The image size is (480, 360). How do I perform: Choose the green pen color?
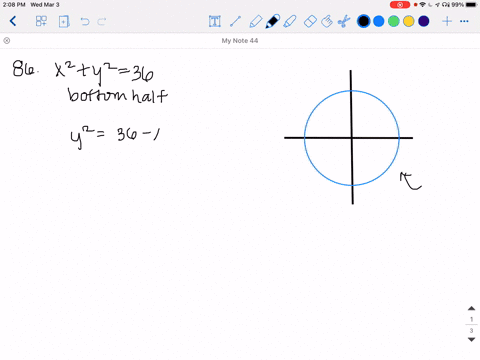pos(394,21)
